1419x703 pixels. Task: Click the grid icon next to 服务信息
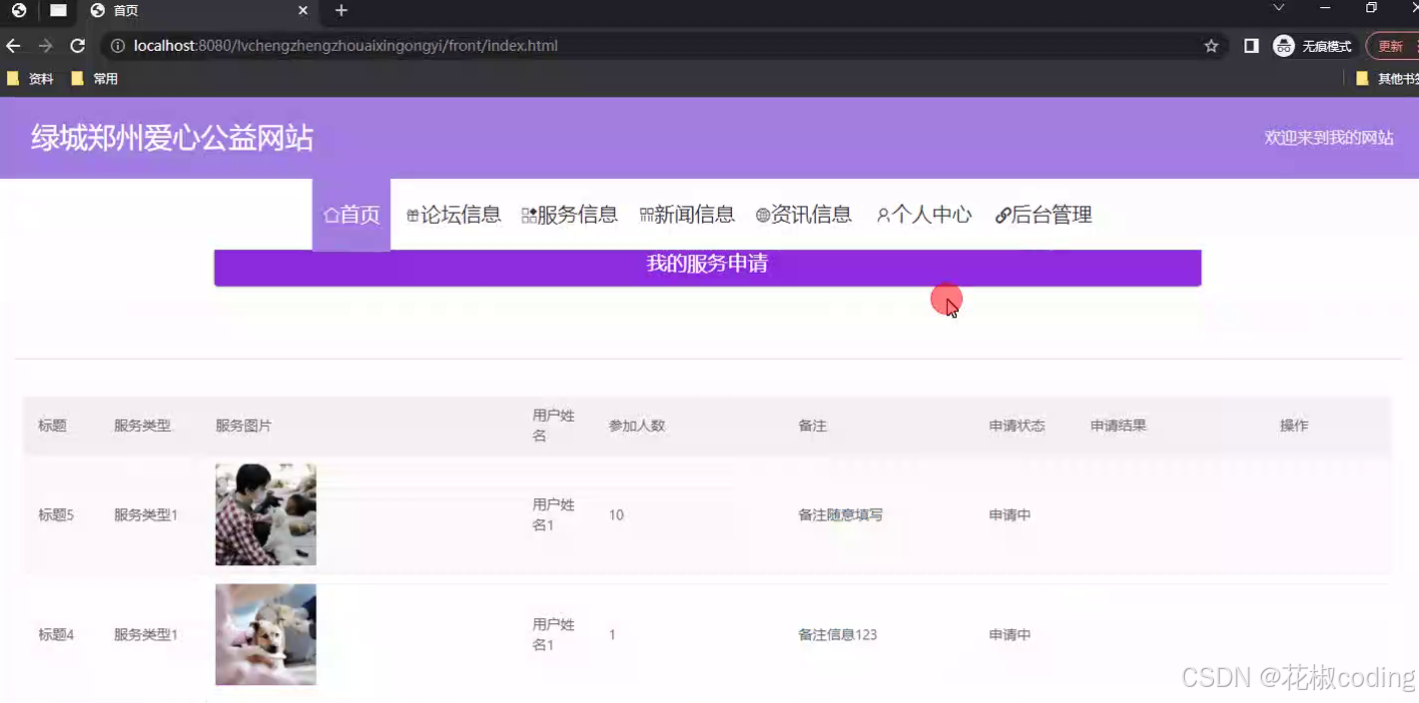point(527,213)
